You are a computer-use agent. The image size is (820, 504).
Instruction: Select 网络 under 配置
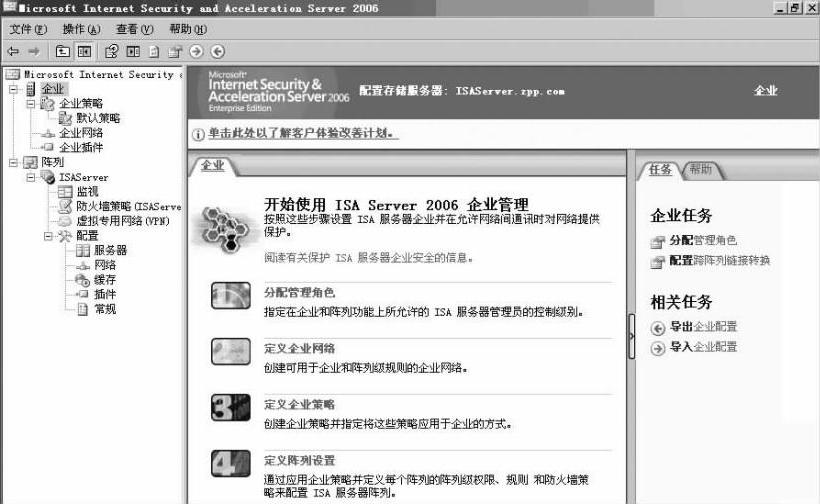(105, 265)
